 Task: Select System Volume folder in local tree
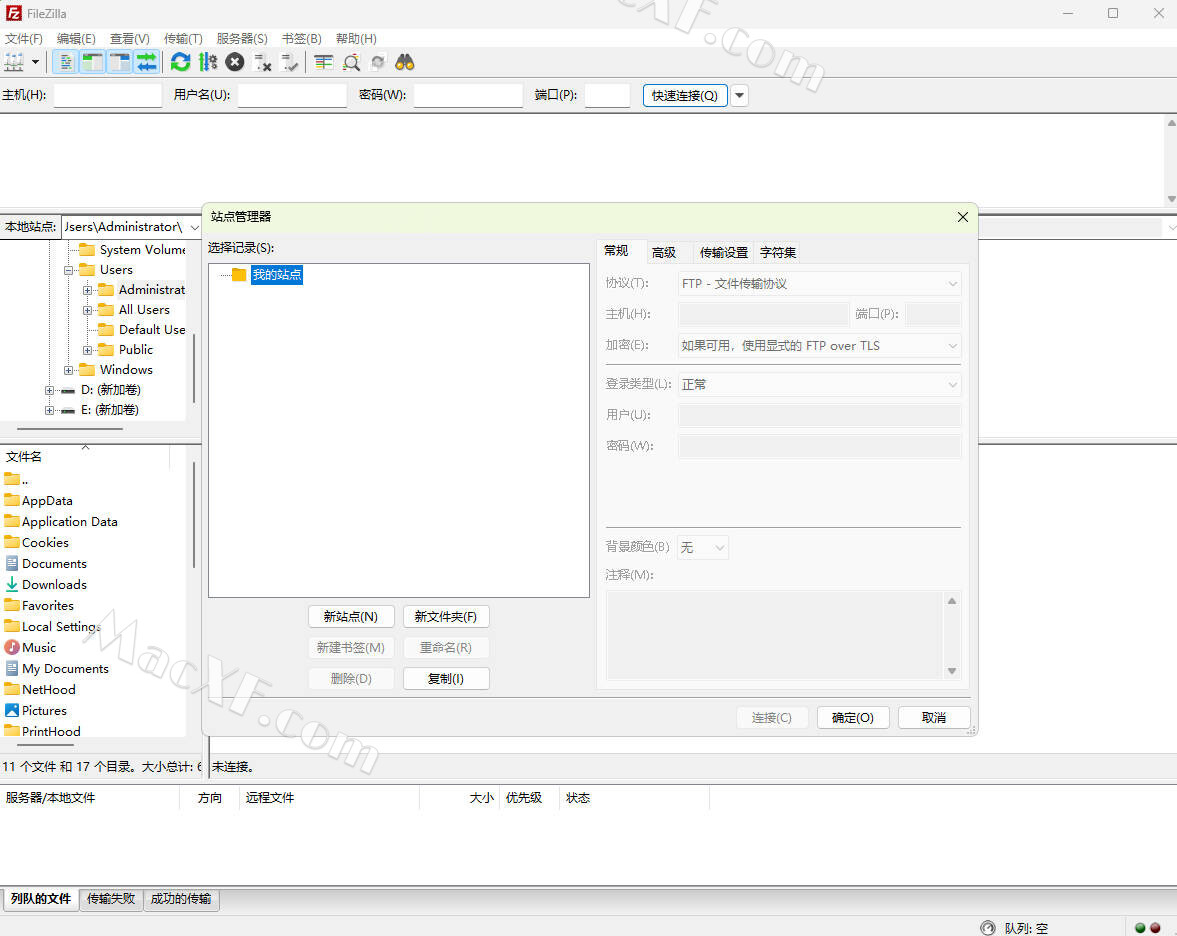[132, 249]
